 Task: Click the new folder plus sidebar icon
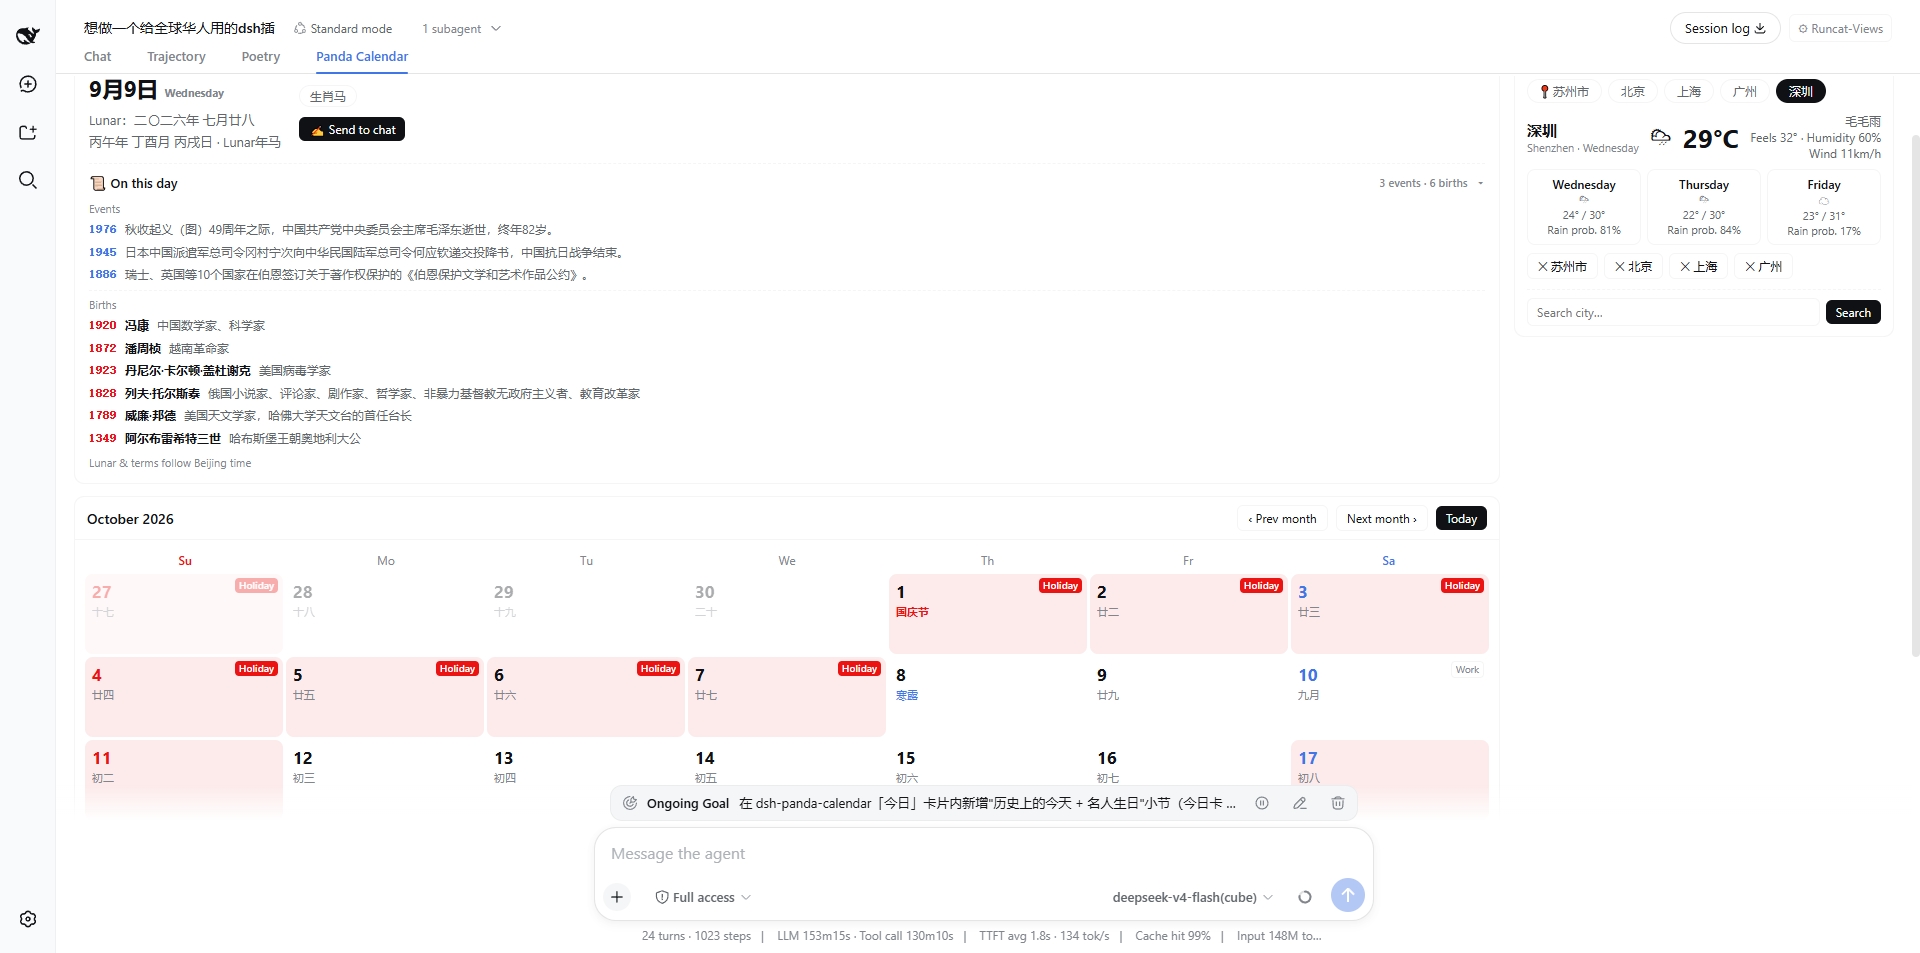pos(28,132)
